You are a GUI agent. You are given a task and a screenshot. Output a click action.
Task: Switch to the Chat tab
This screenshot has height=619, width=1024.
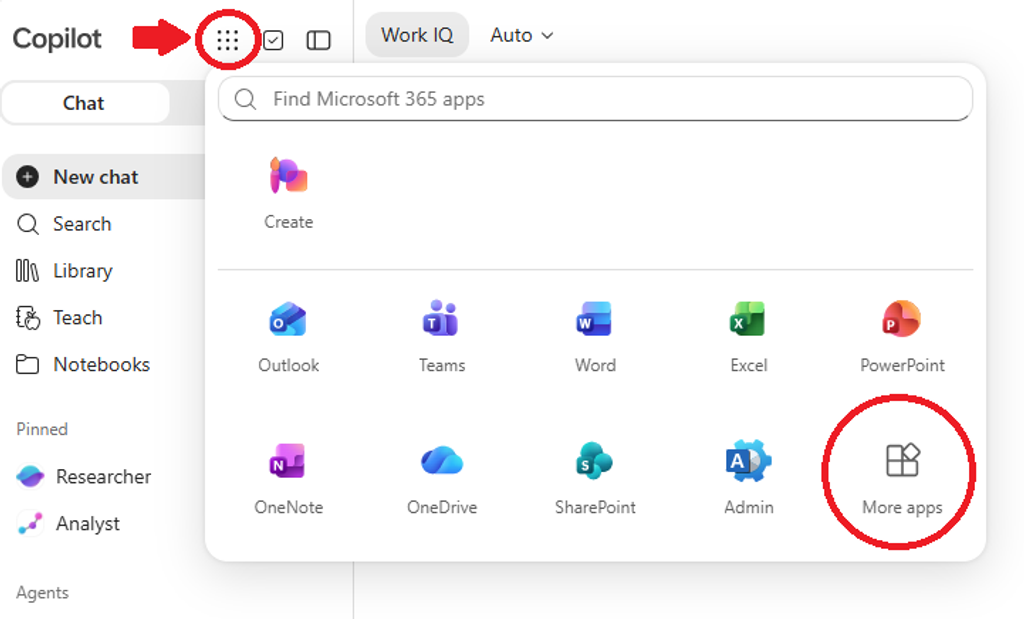pyautogui.click(x=86, y=103)
